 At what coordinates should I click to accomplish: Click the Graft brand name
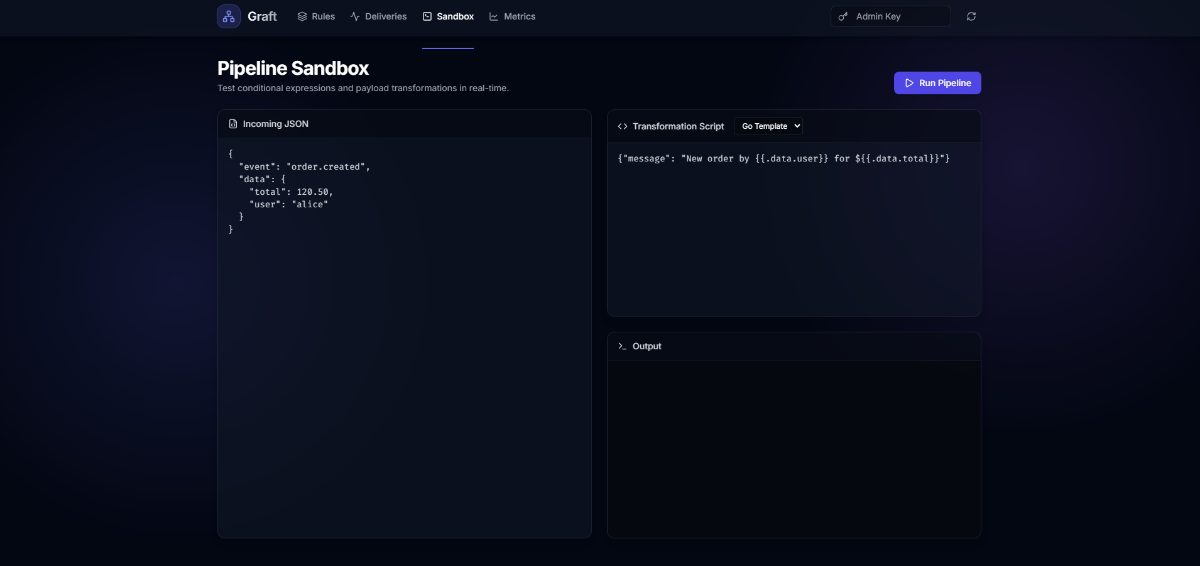(262, 16)
